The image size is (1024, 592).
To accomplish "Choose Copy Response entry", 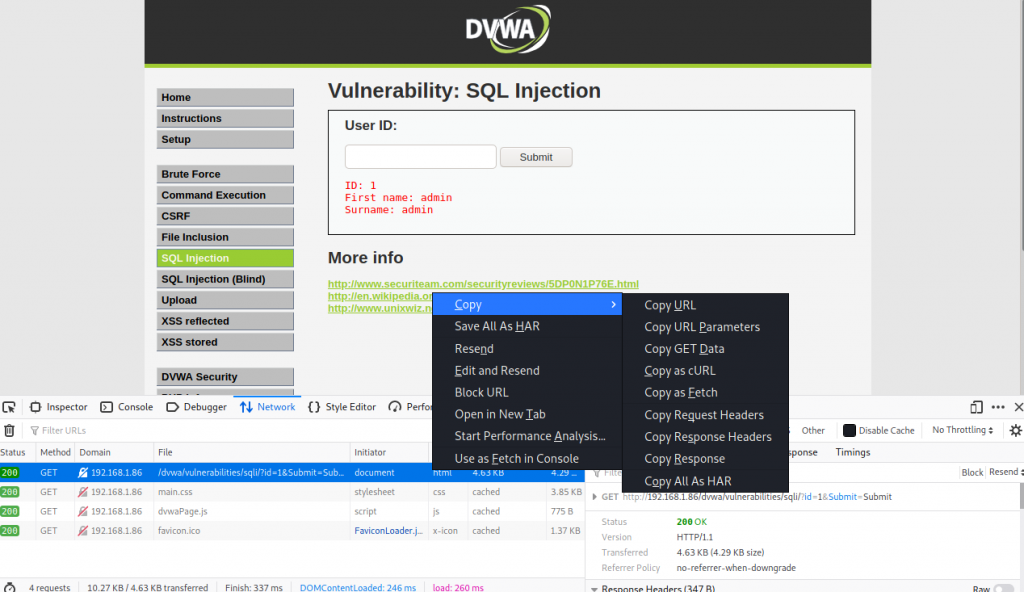I will point(705,459).
